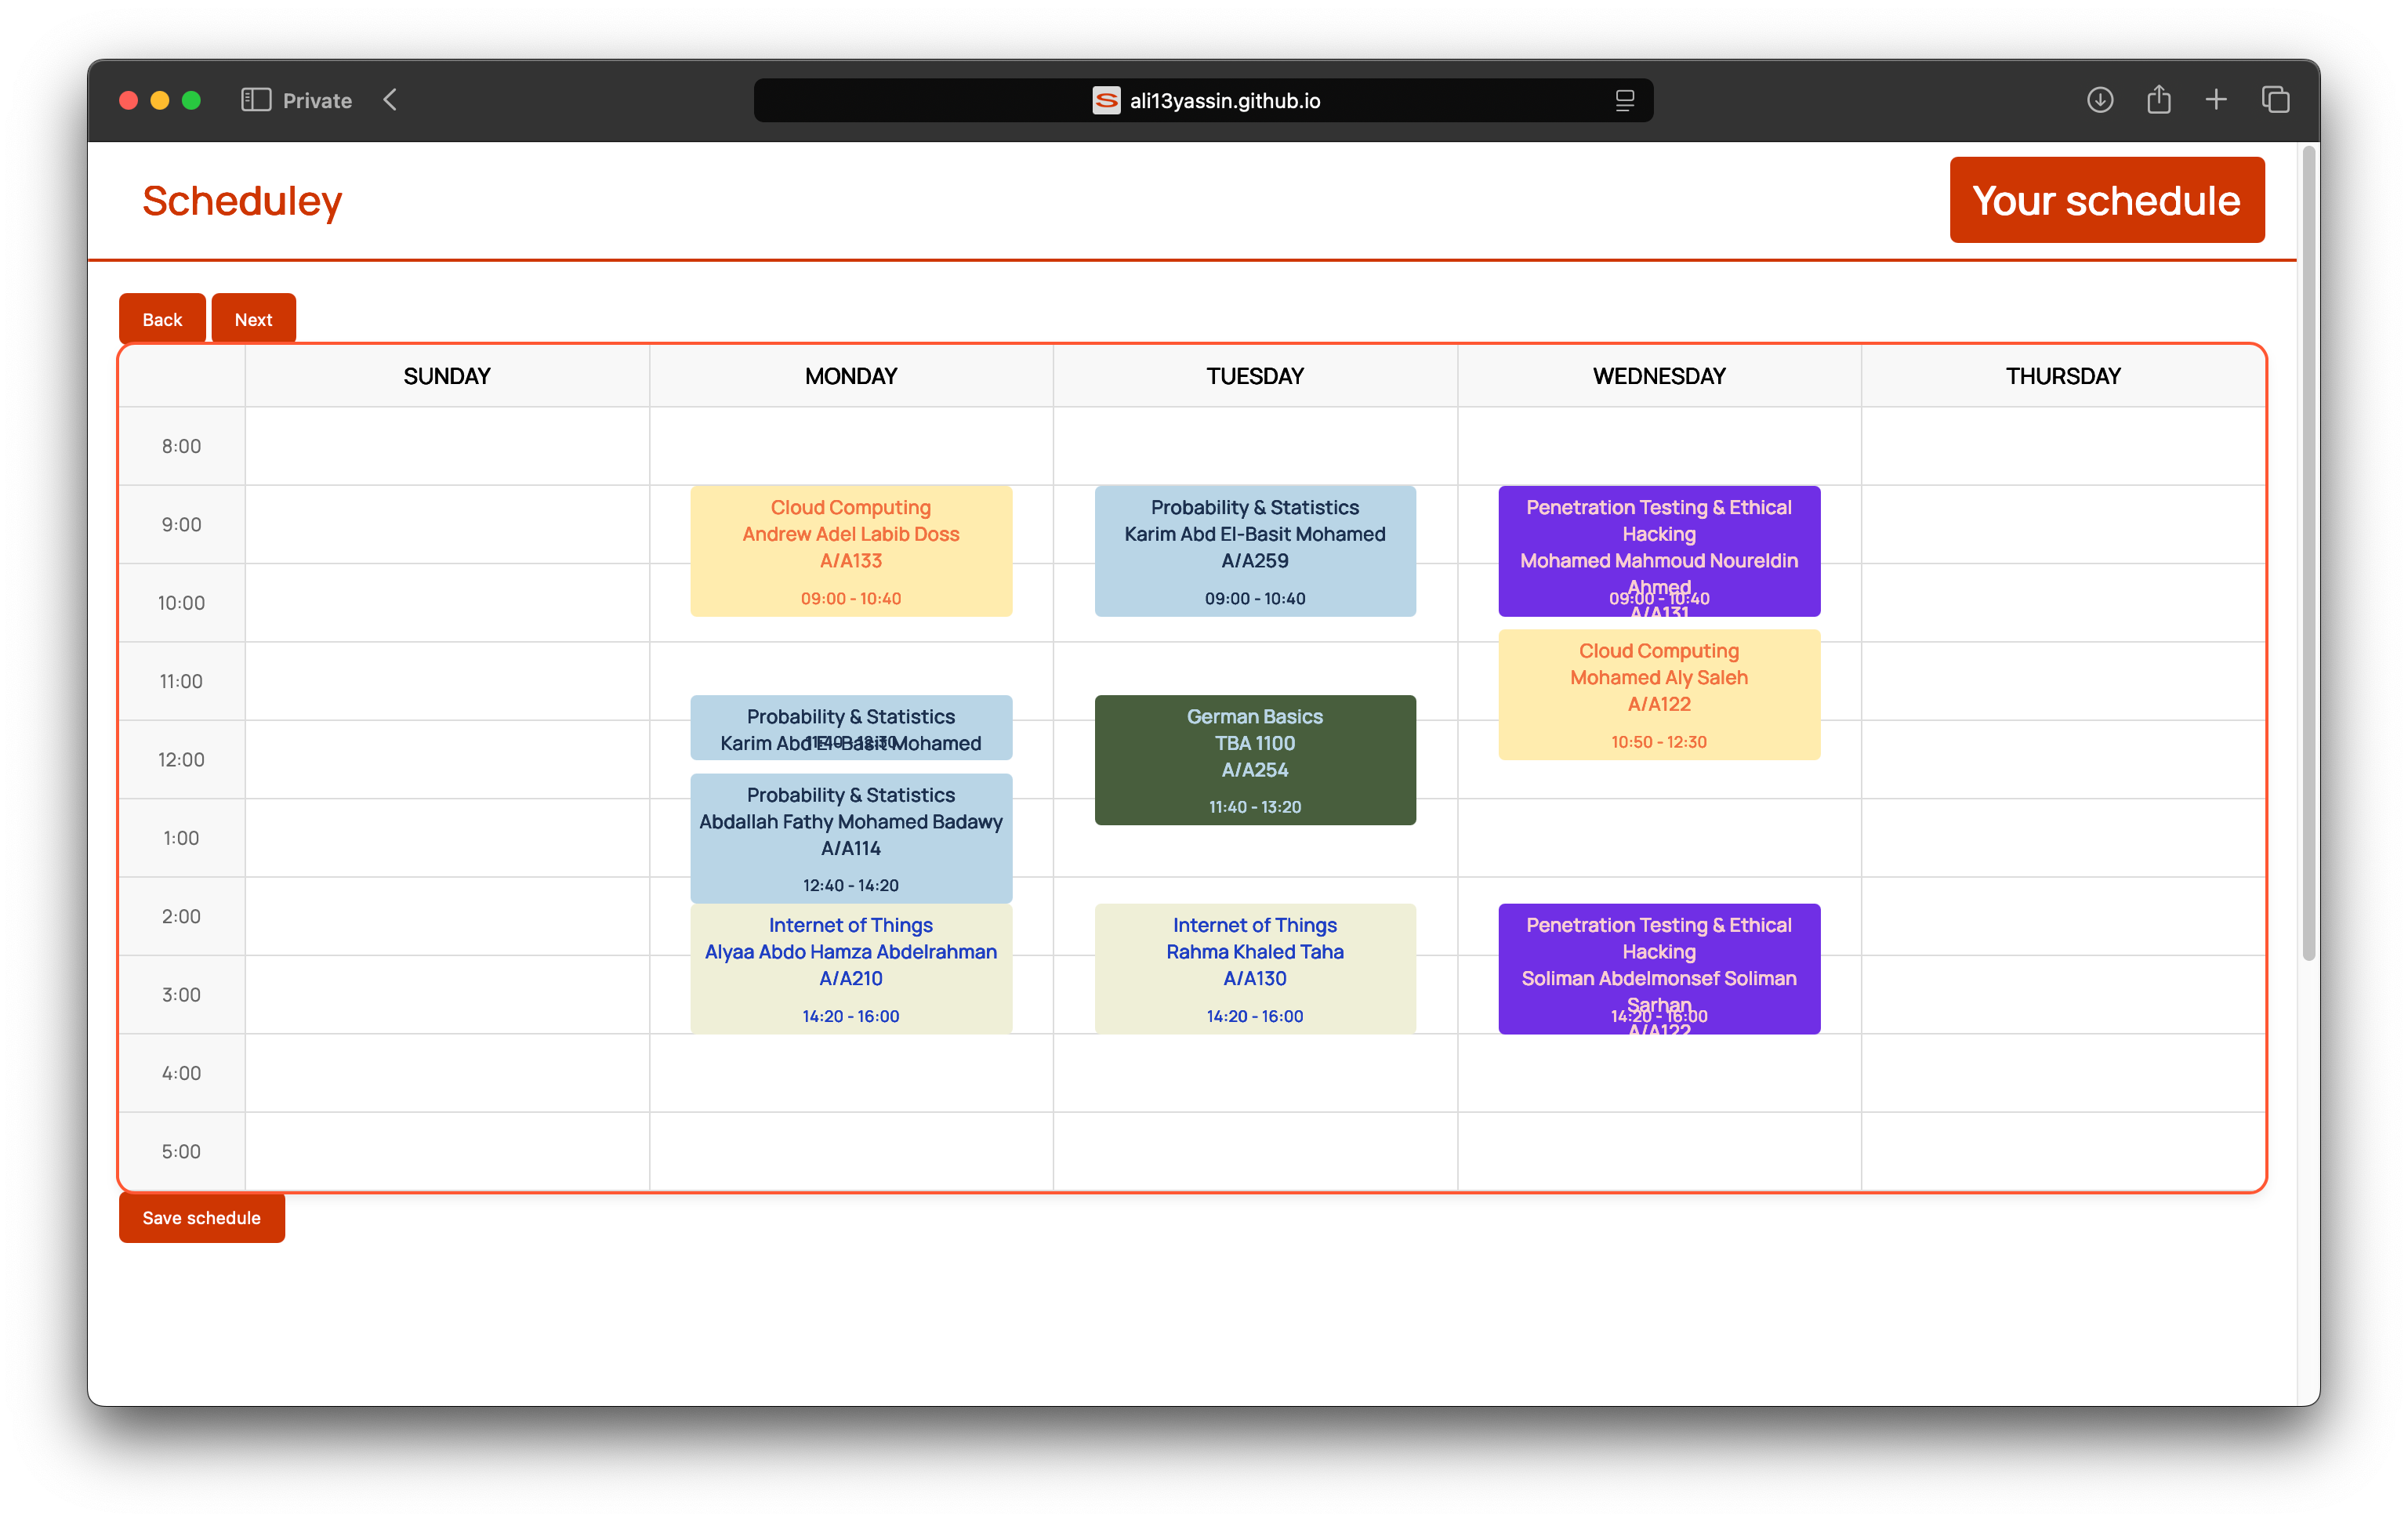Viewport: 2408px width, 1522px height.
Task: Open Your schedule page
Action: (x=2106, y=200)
